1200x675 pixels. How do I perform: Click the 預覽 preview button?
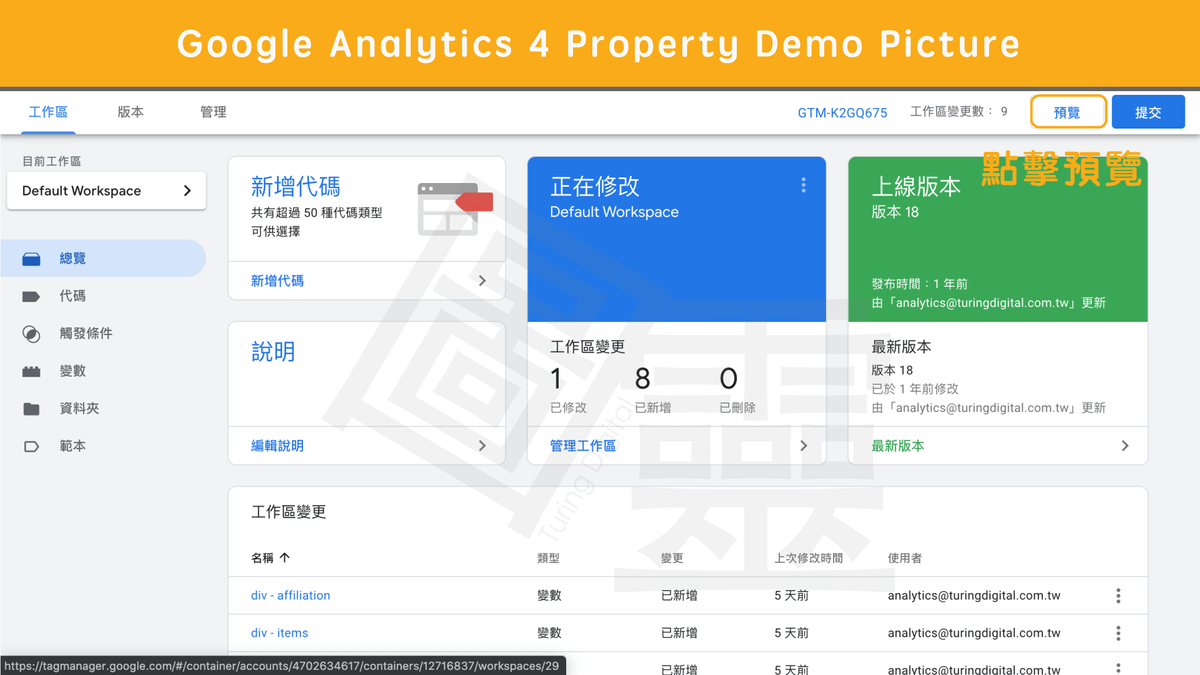tap(1068, 112)
